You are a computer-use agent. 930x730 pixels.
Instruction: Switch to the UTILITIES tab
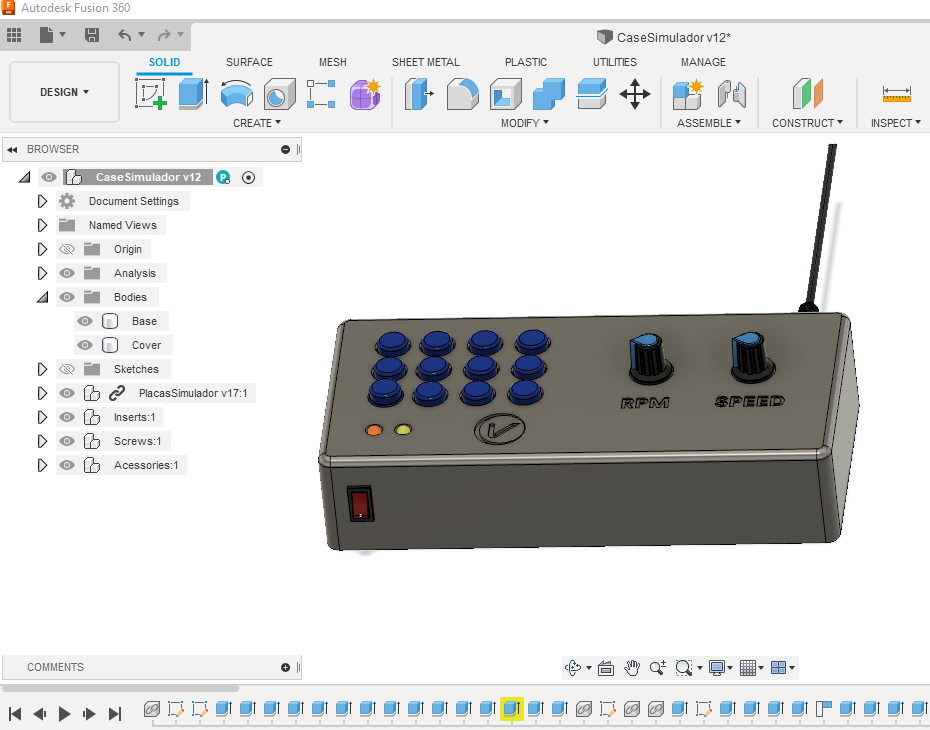point(615,62)
